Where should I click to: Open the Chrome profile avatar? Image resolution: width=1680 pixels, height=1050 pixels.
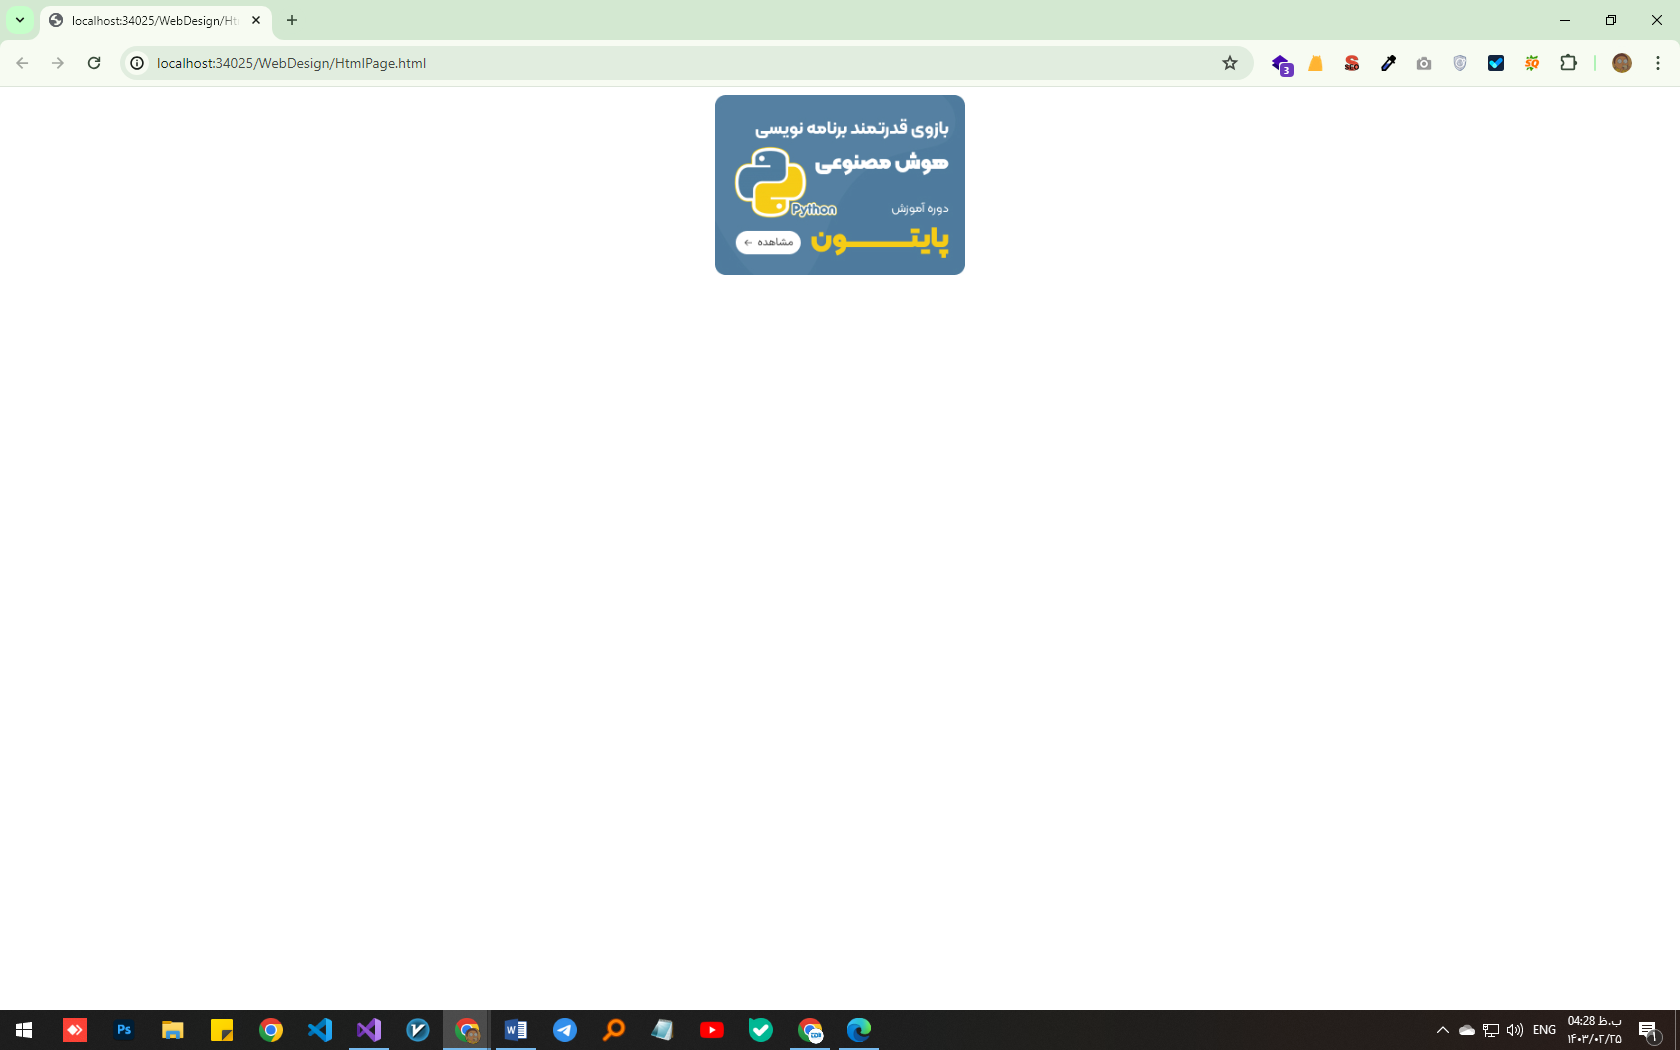coord(1622,63)
